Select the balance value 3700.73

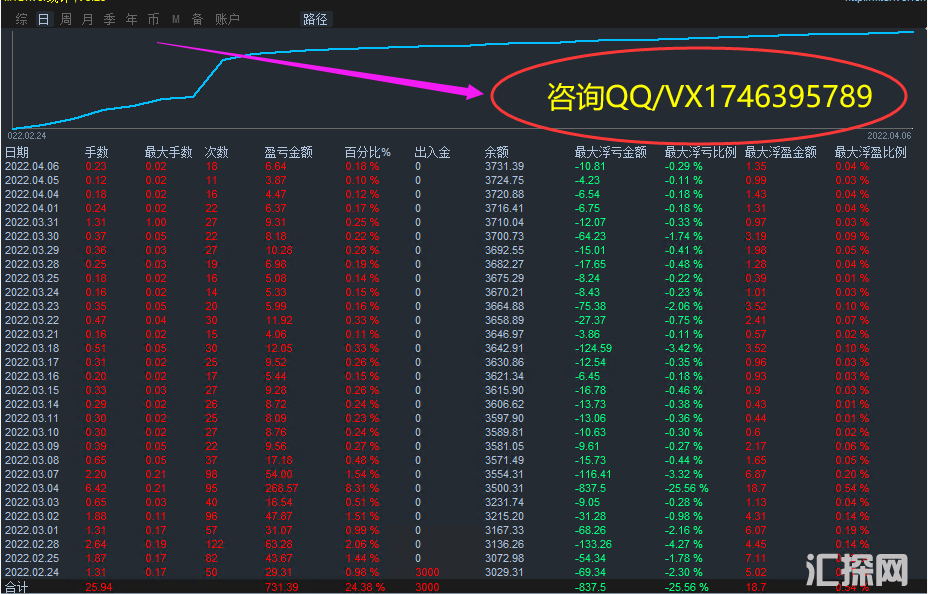[504, 237]
